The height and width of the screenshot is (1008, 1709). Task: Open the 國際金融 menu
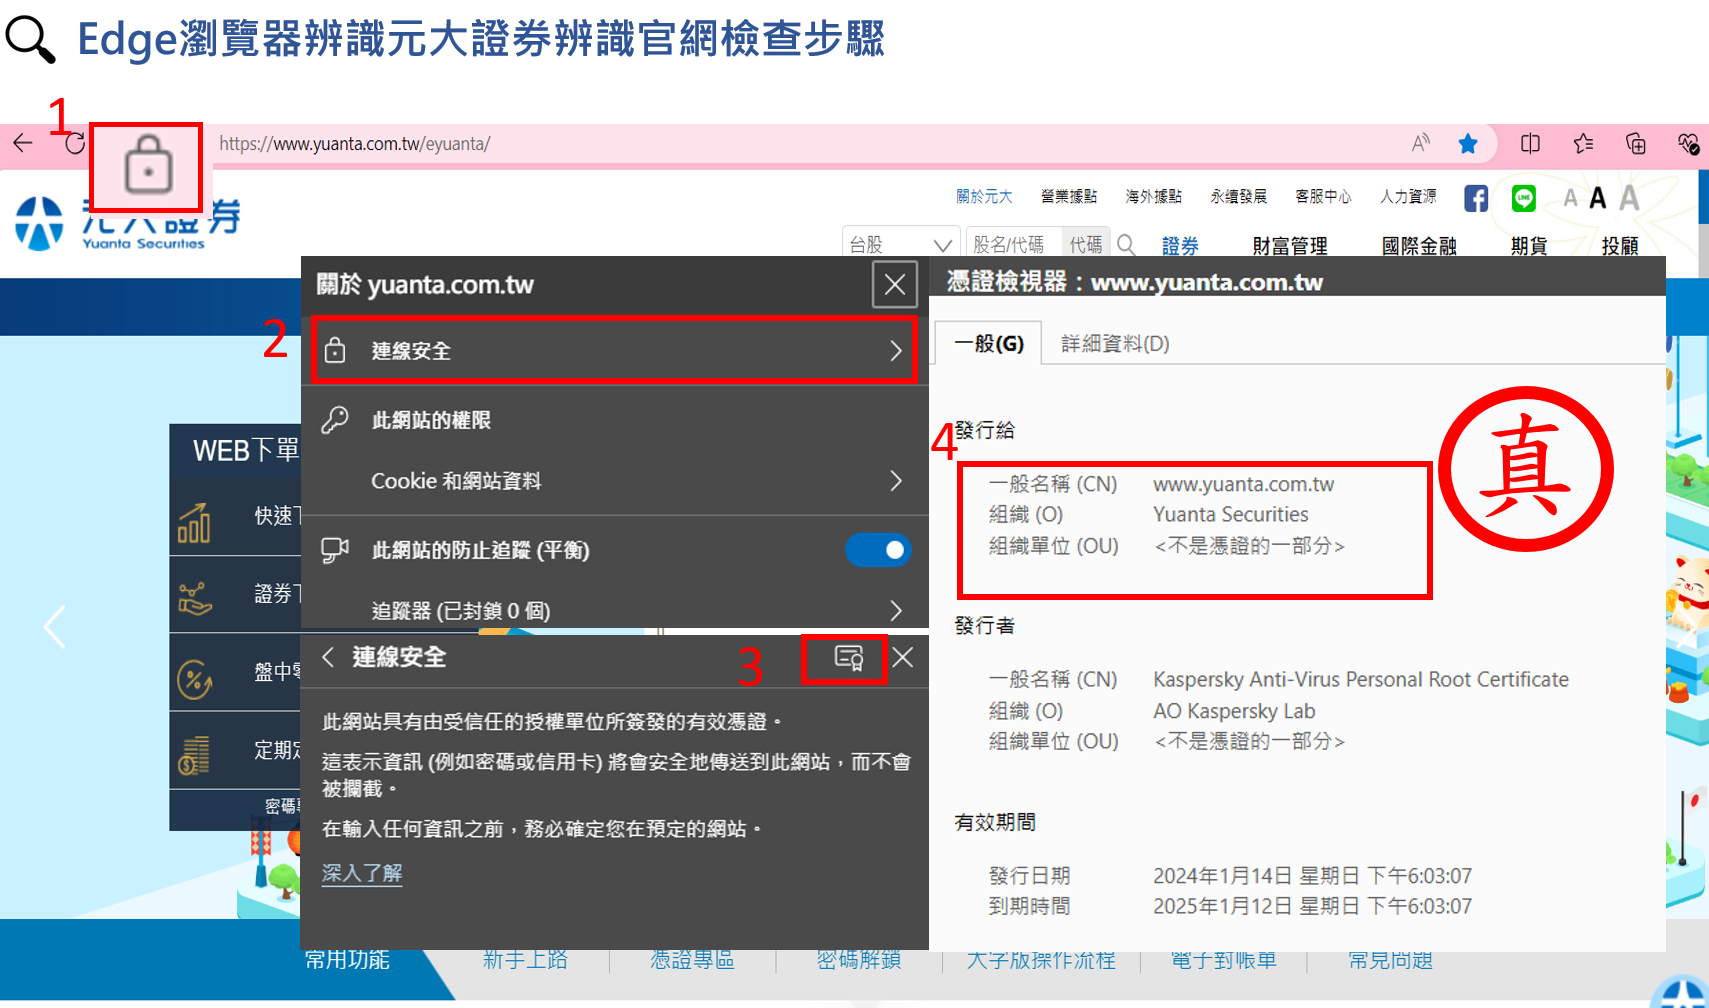pos(1419,245)
